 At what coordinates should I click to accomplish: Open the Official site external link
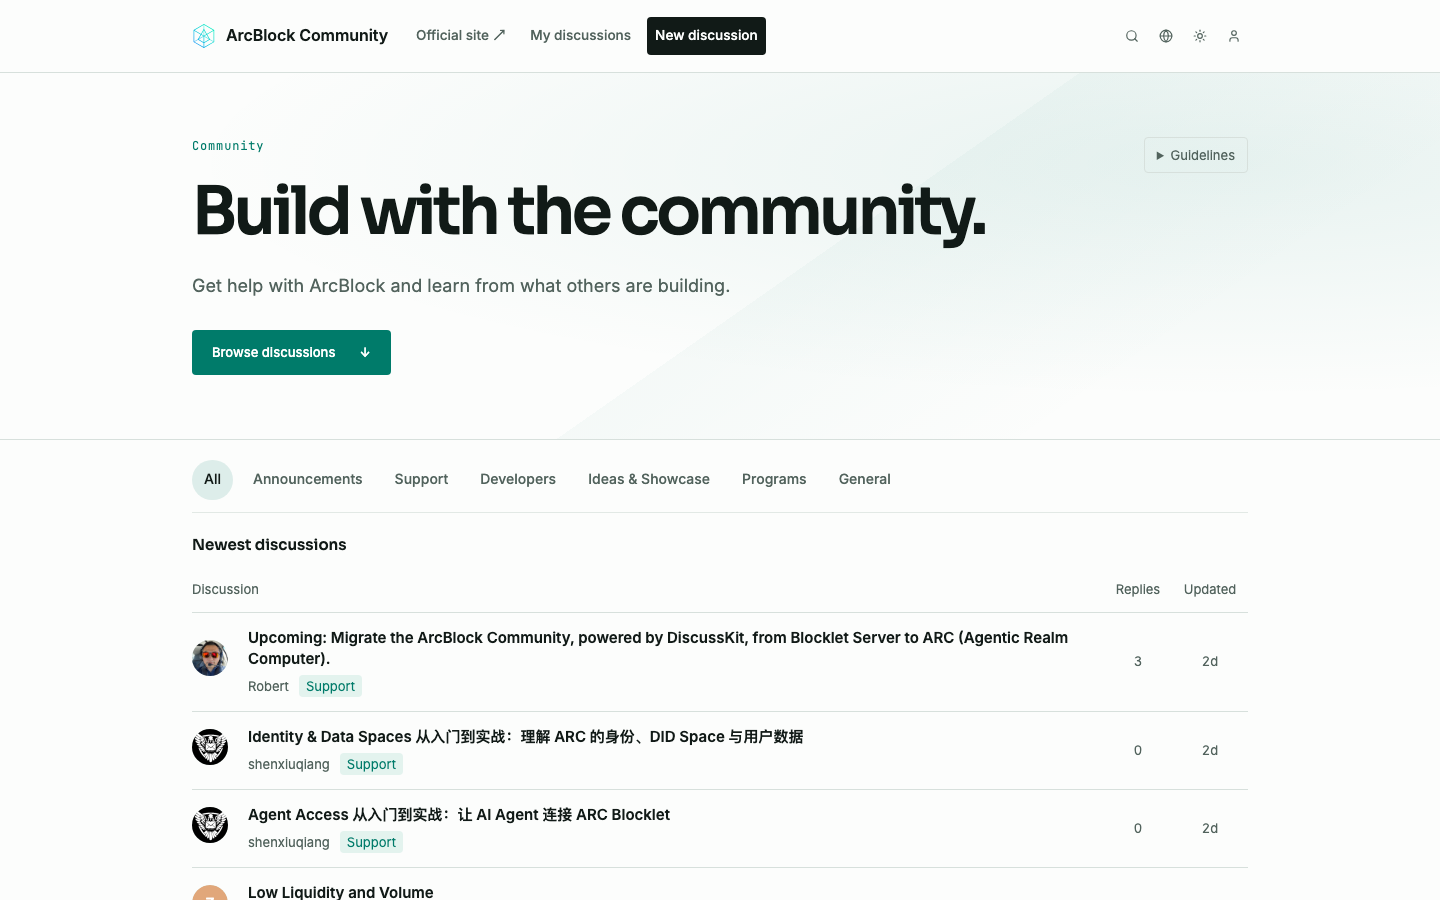461,35
